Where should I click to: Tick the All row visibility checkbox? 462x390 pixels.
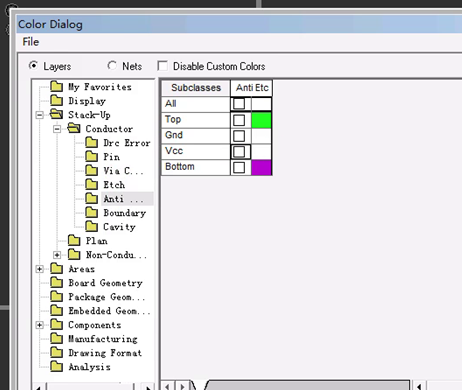(239, 104)
